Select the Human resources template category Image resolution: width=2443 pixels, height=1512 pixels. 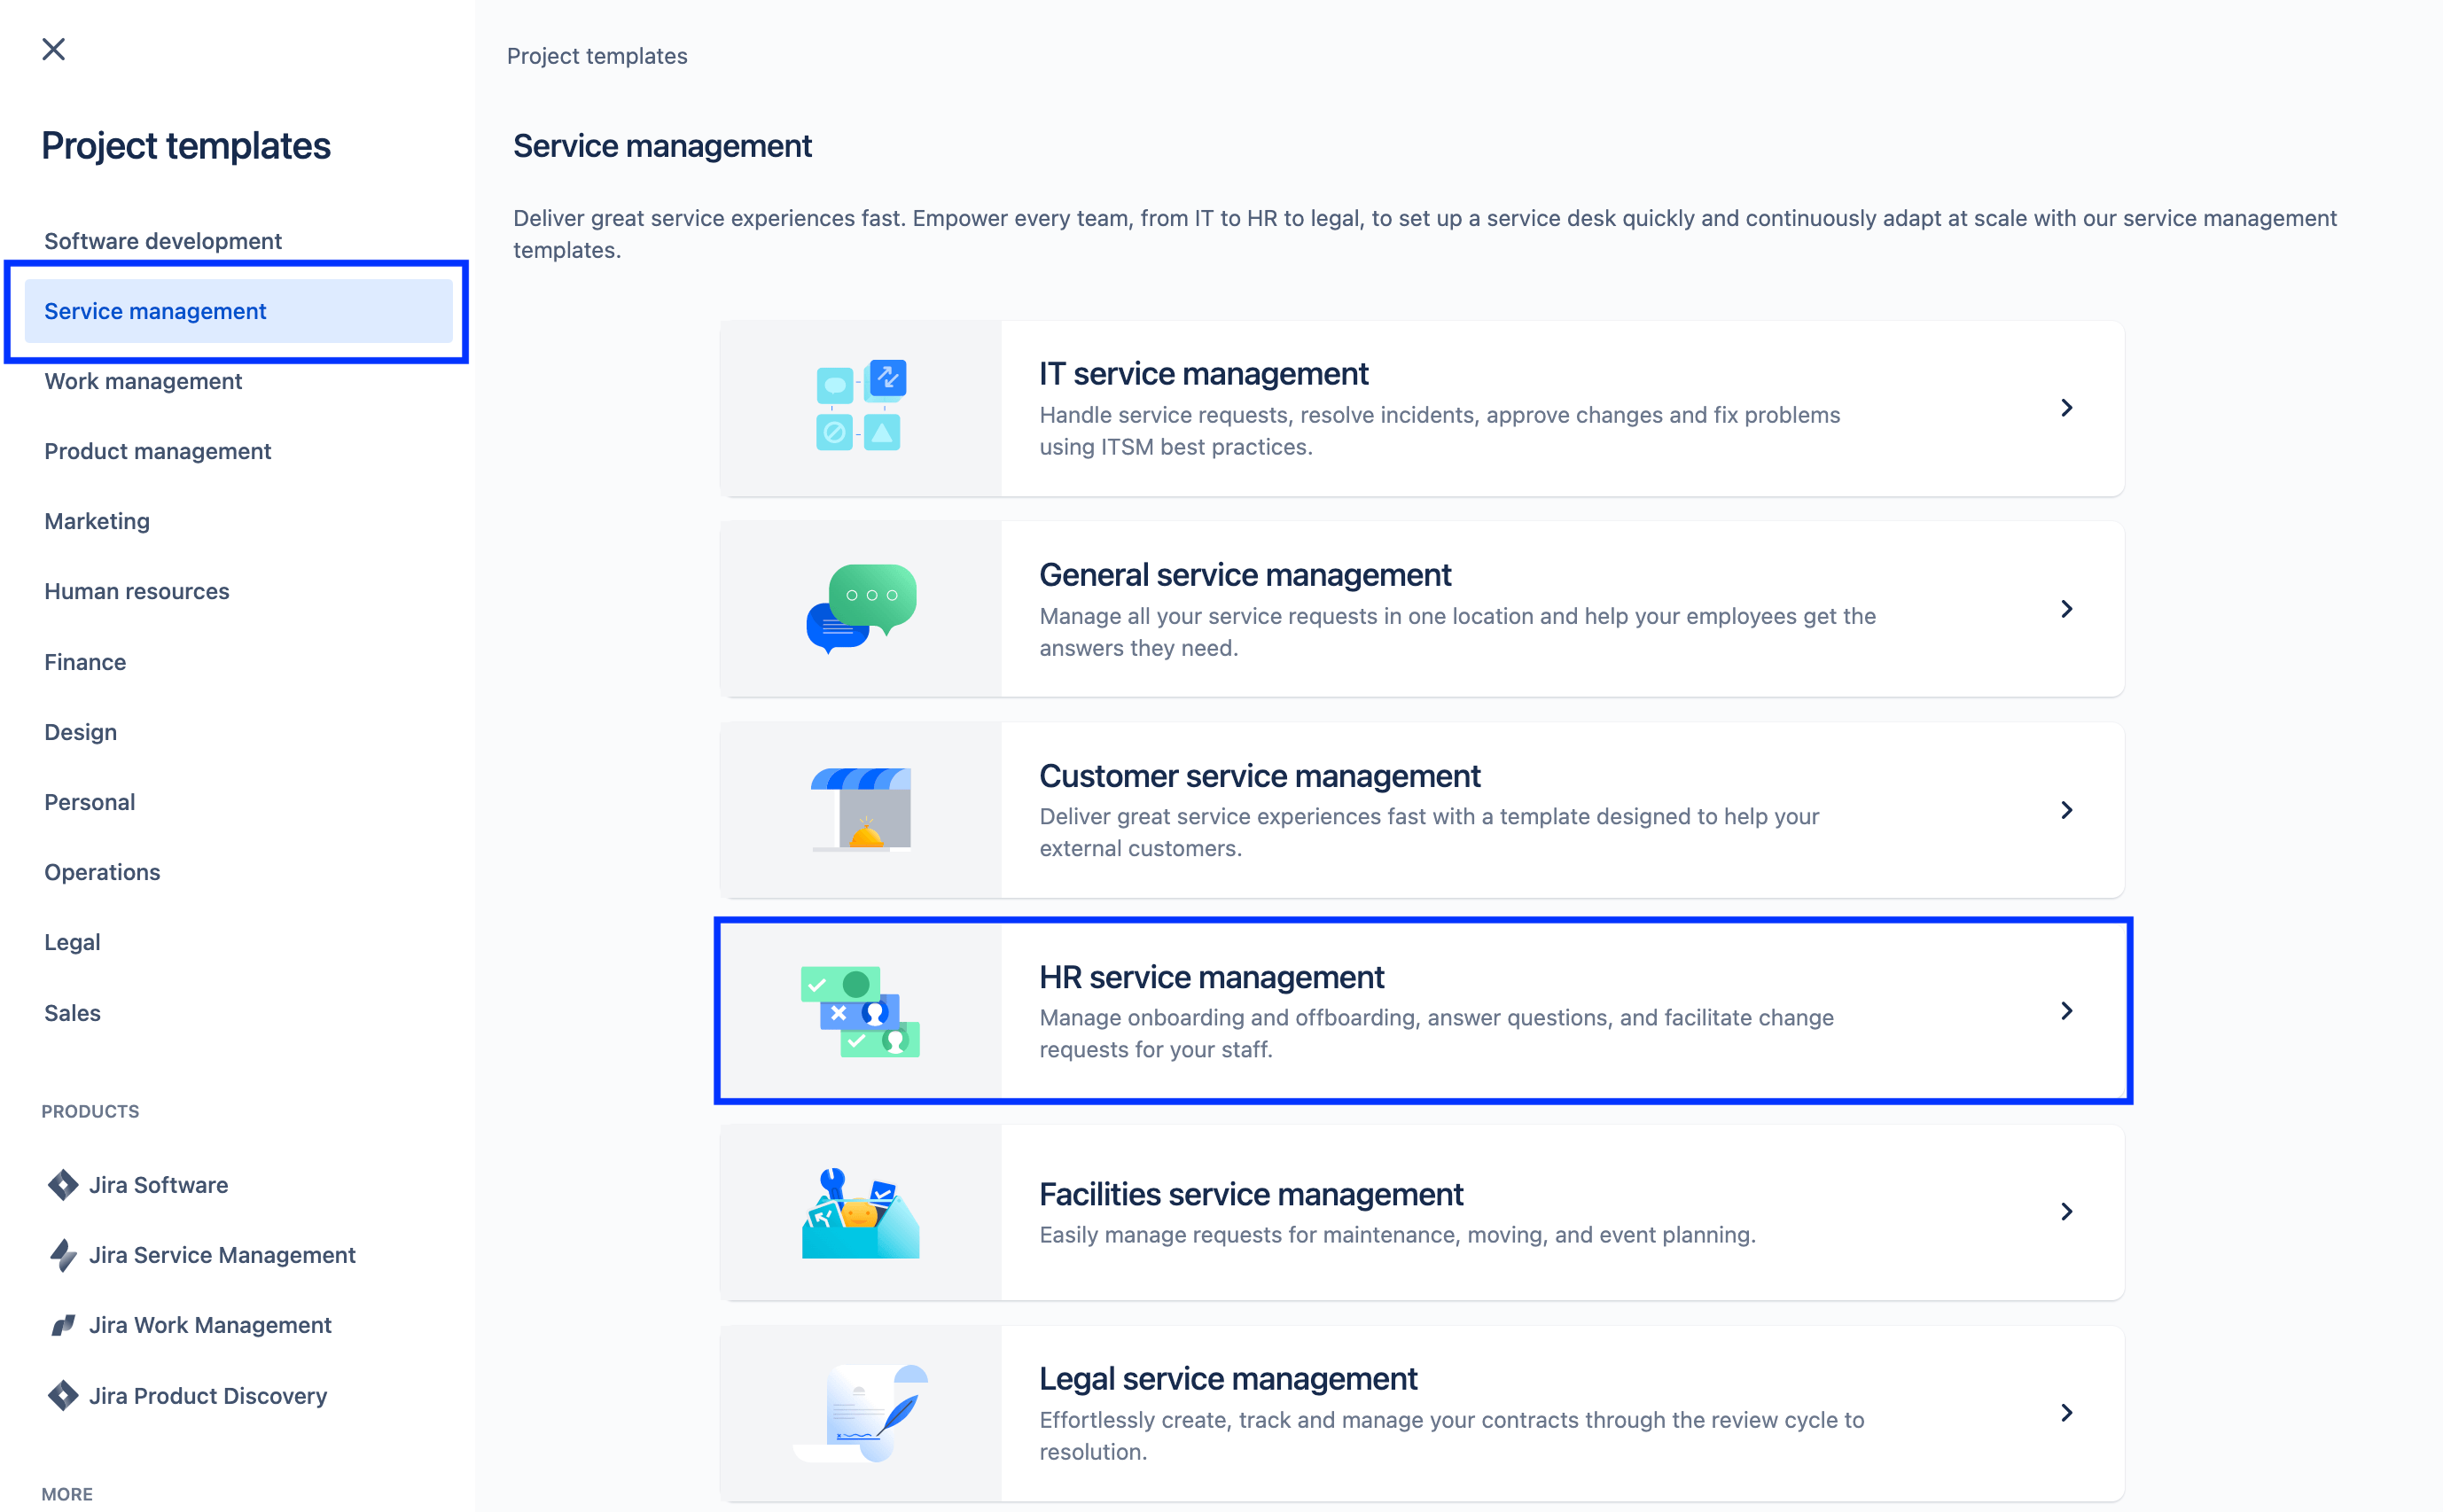pos(135,589)
